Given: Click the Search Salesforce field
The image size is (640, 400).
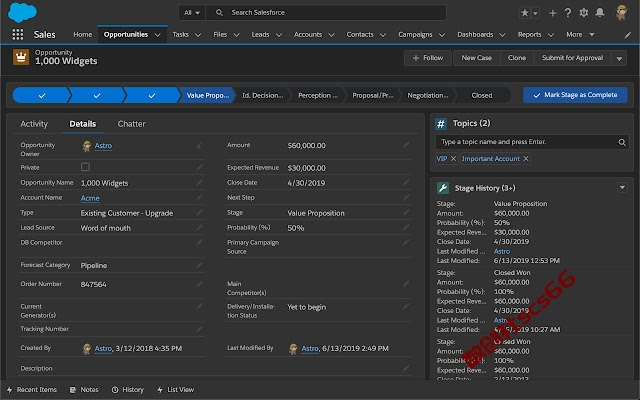Looking at the screenshot, I should 326,13.
